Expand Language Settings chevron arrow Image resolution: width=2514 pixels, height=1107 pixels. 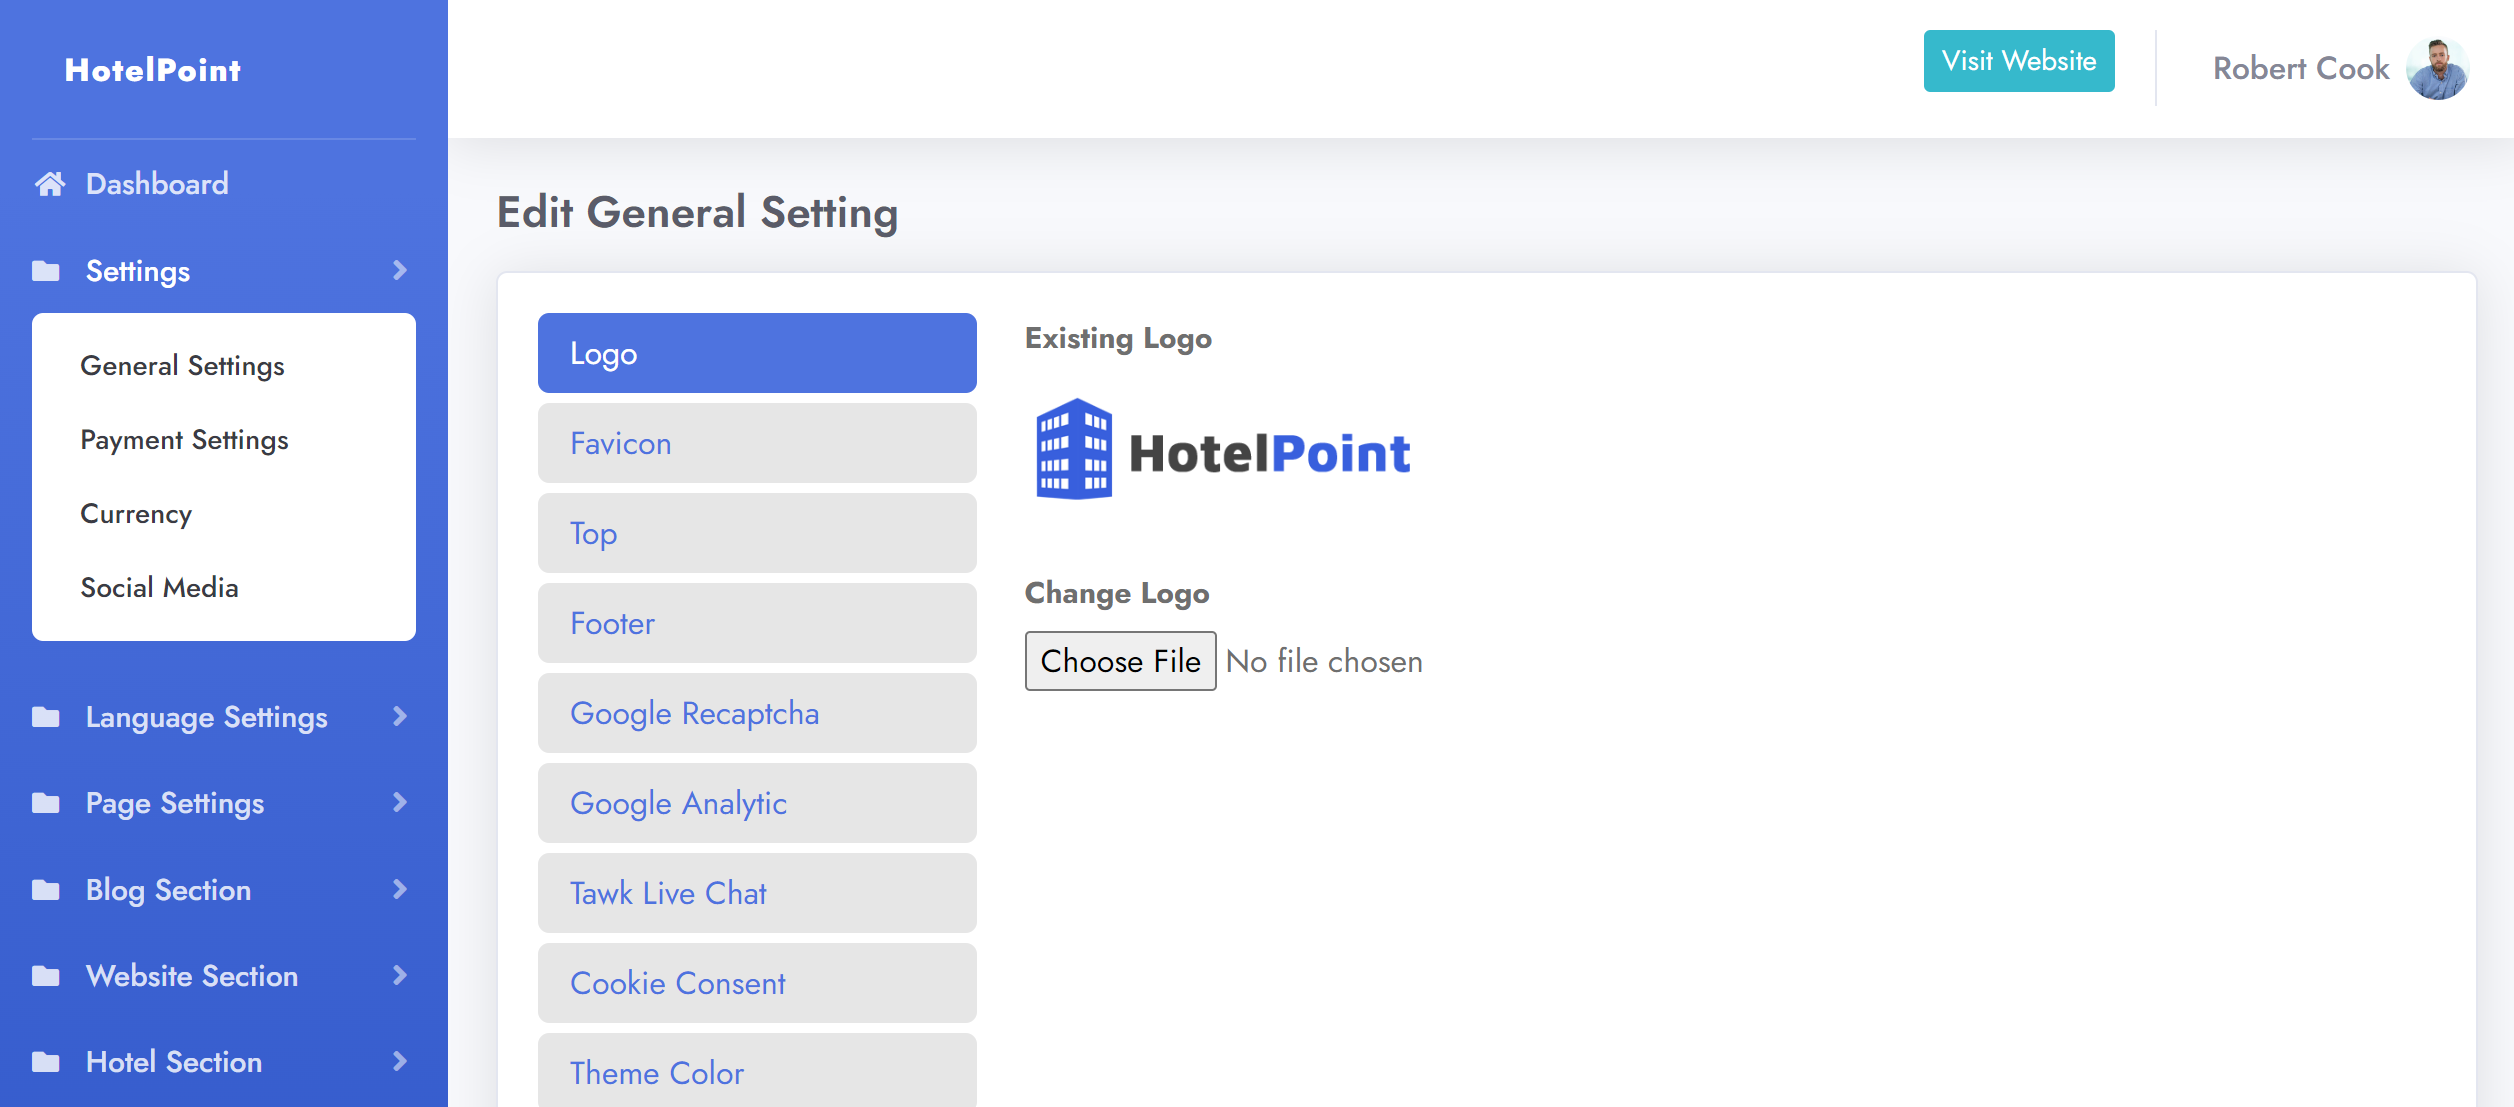400,717
